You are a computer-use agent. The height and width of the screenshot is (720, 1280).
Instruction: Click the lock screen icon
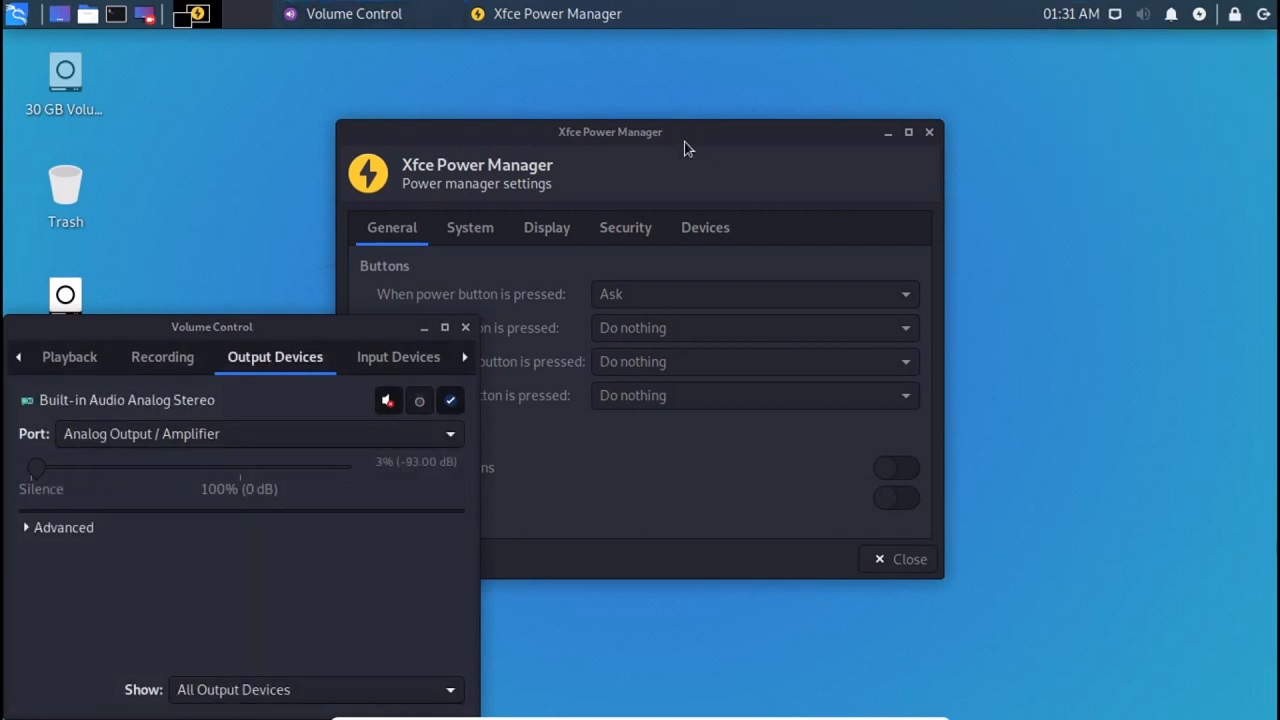click(x=1235, y=14)
